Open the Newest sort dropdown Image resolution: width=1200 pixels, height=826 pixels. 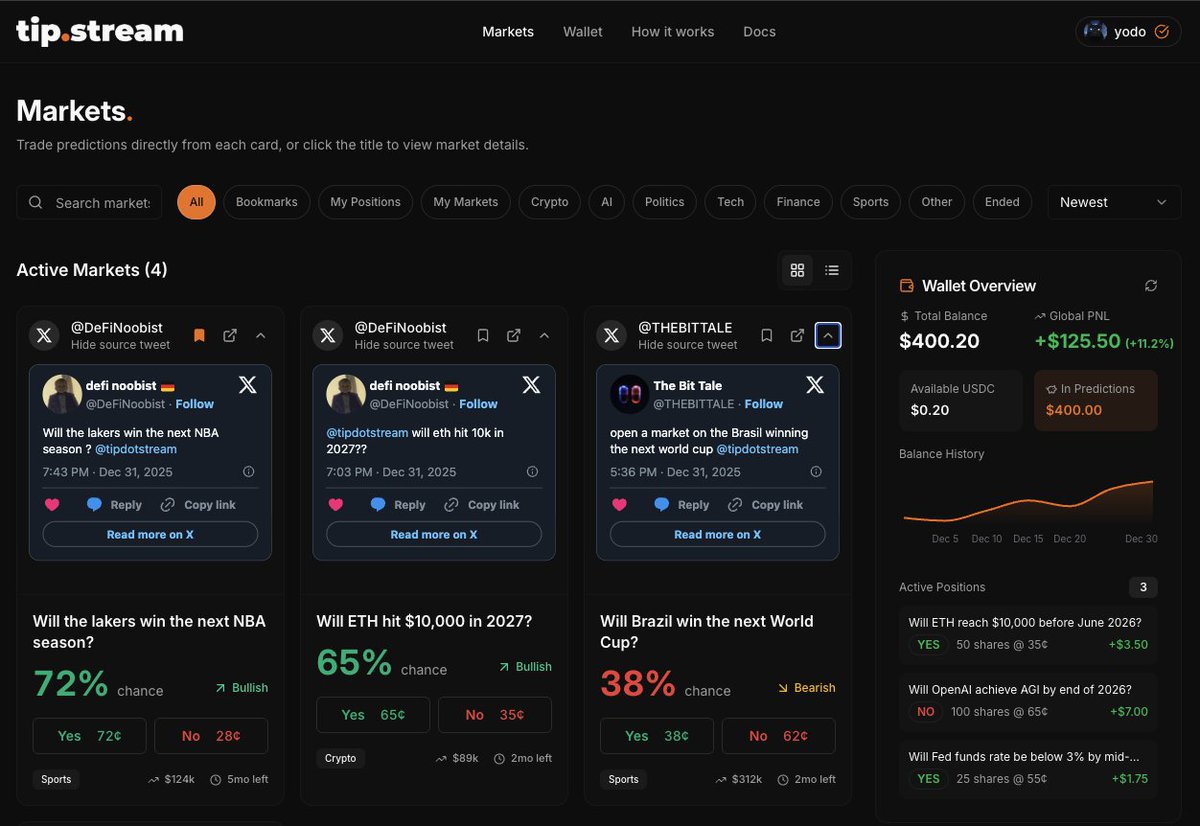pos(1114,202)
